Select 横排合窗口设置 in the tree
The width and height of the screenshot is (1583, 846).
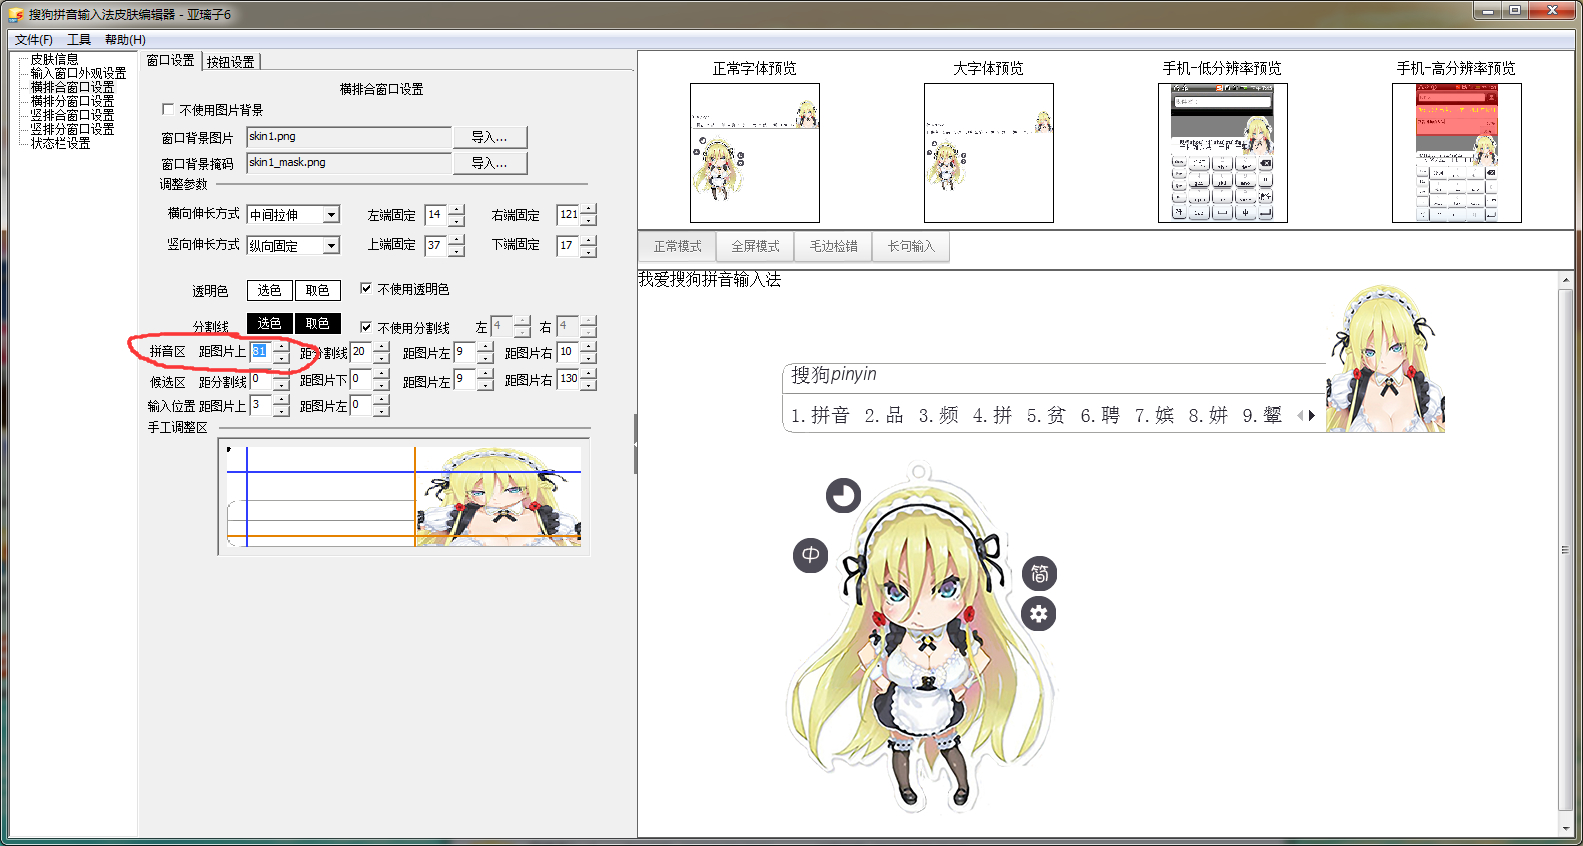click(x=72, y=88)
